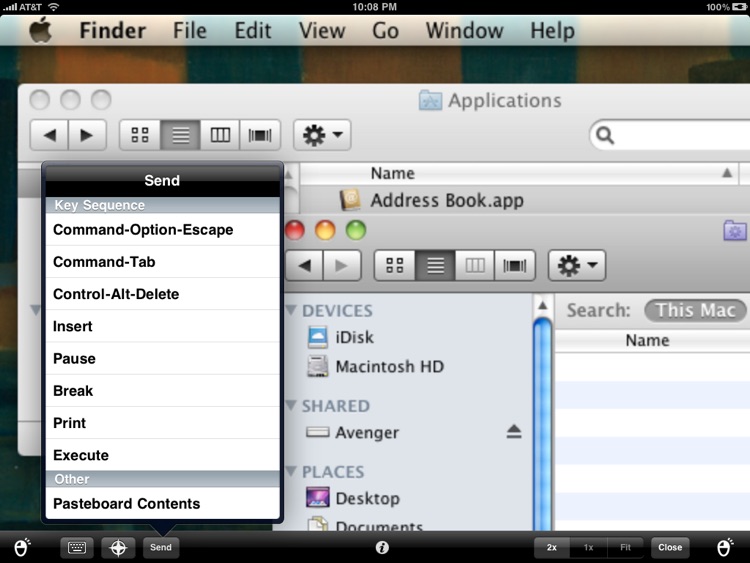This screenshot has height=563, width=750.
Task: Open the Apple menu
Action: 40,31
